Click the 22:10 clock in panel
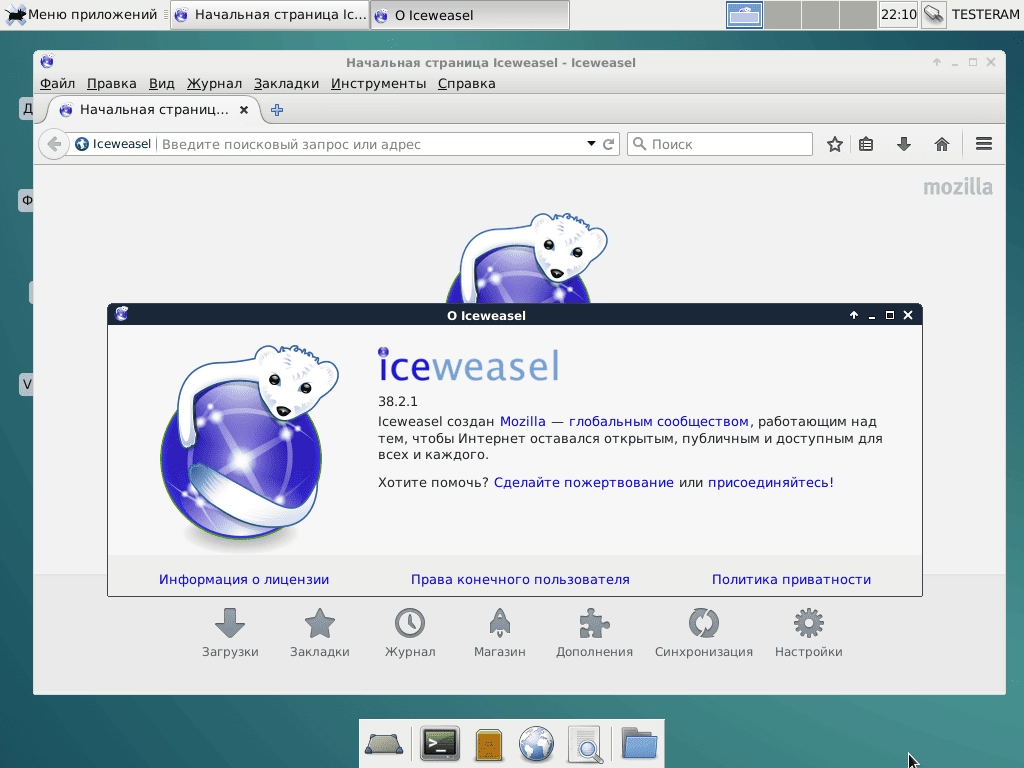The height and width of the screenshot is (768, 1024). point(899,14)
